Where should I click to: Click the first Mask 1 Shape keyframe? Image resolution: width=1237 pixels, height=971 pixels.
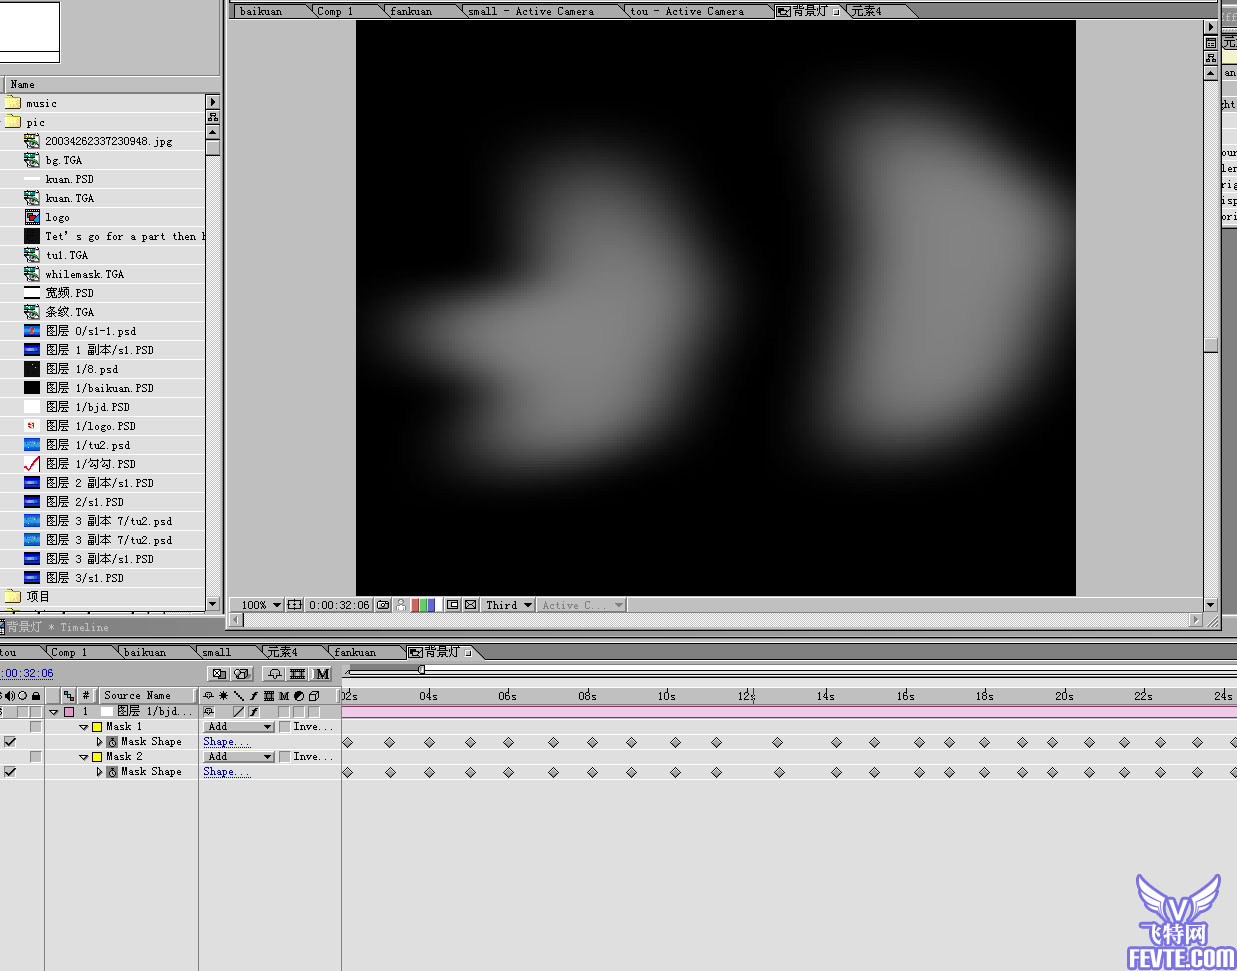coord(348,742)
